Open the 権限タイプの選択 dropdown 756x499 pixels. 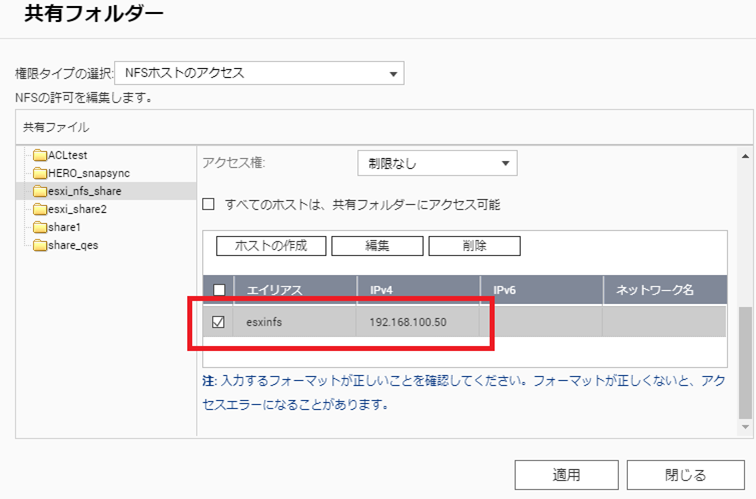[x=259, y=73]
